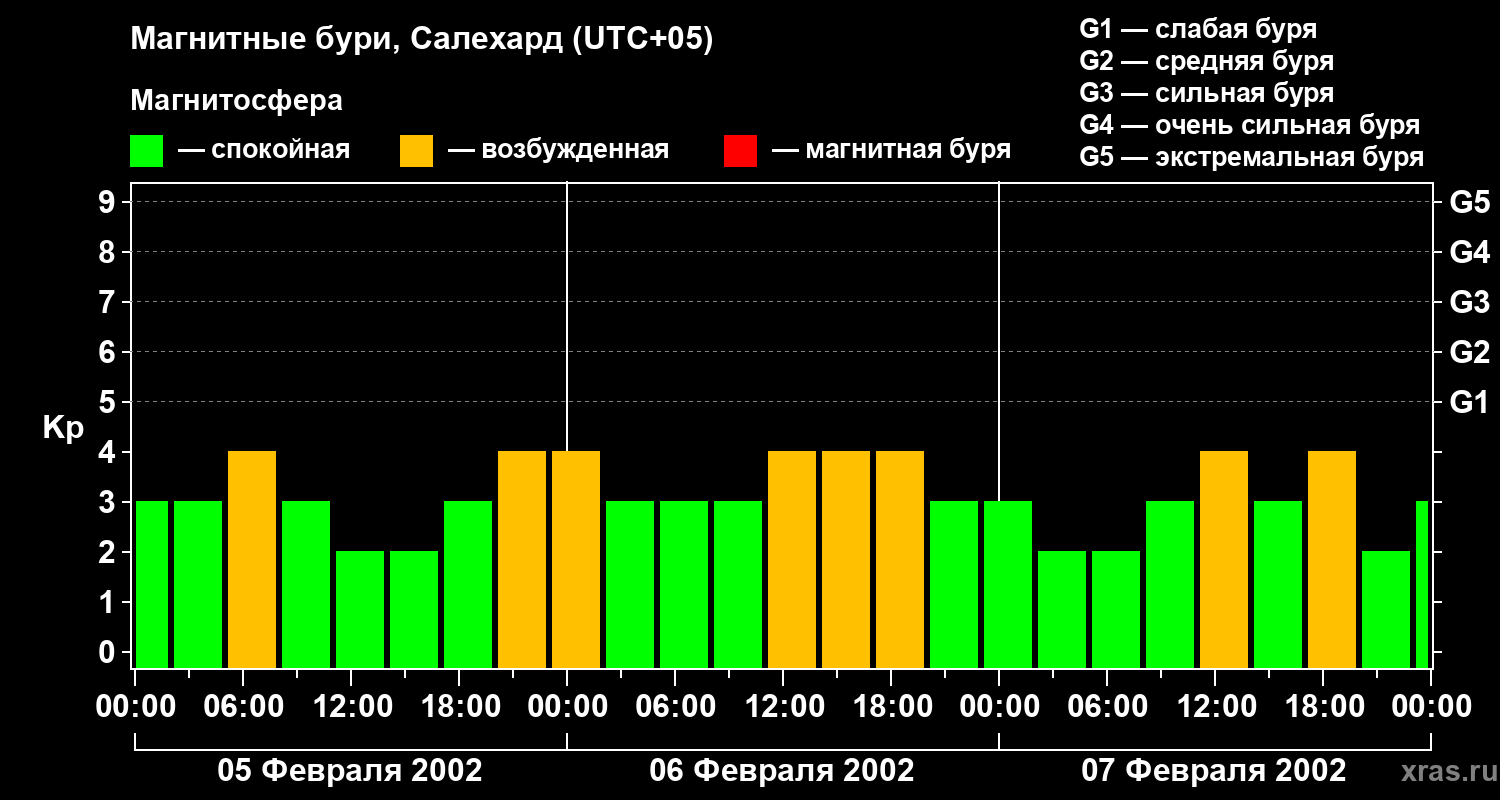Click the green 21:00–00:00 bar on 06 Февраля

point(954,585)
